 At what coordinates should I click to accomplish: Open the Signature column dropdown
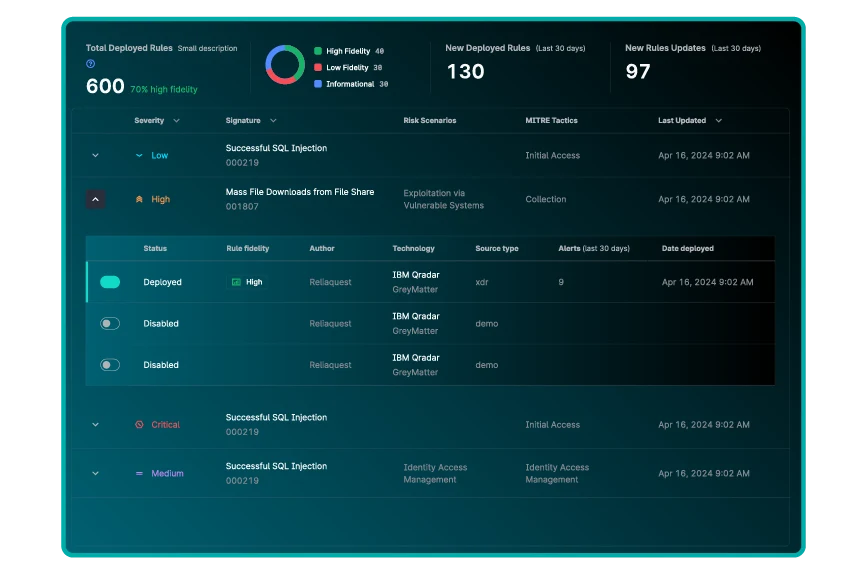(273, 120)
